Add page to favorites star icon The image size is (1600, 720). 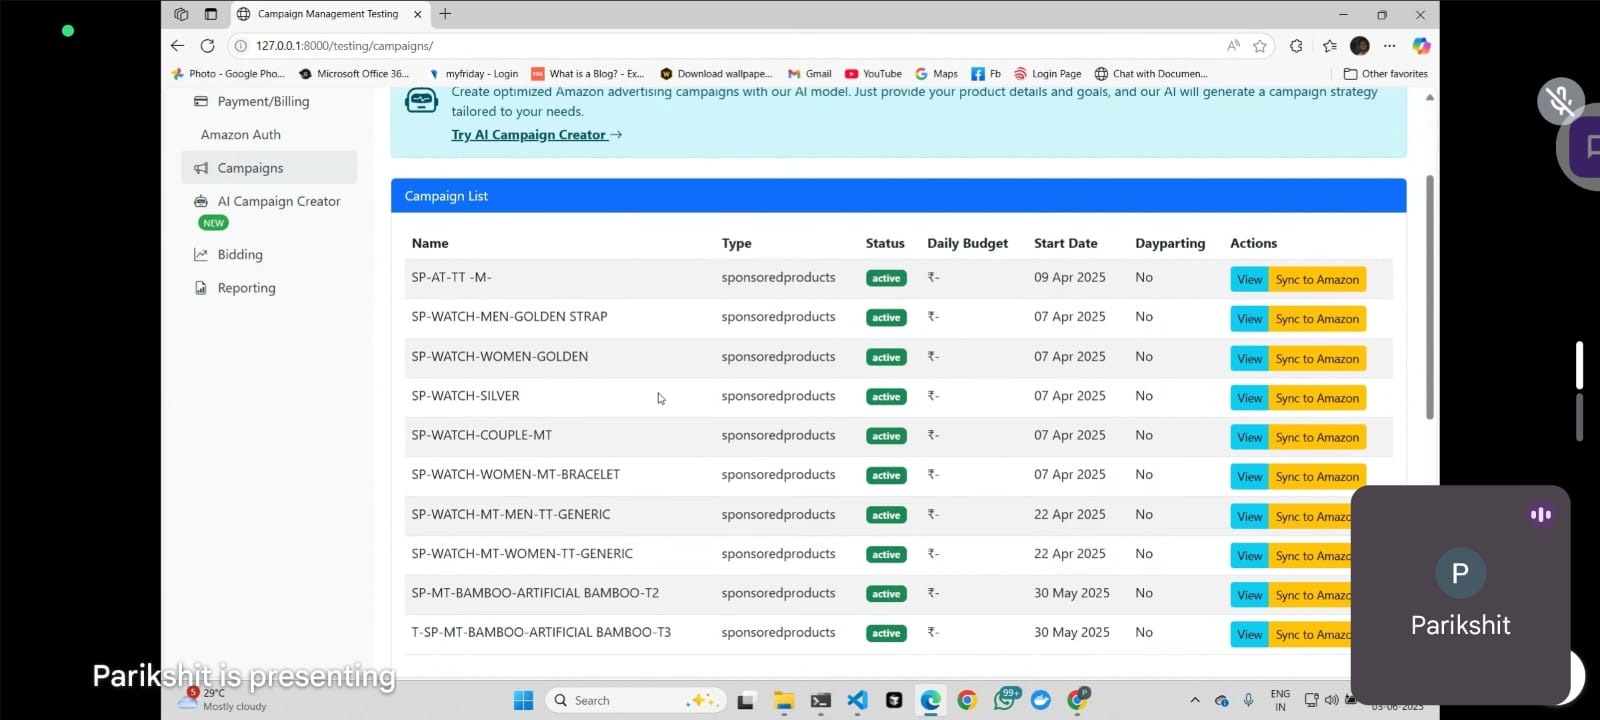tap(1260, 46)
